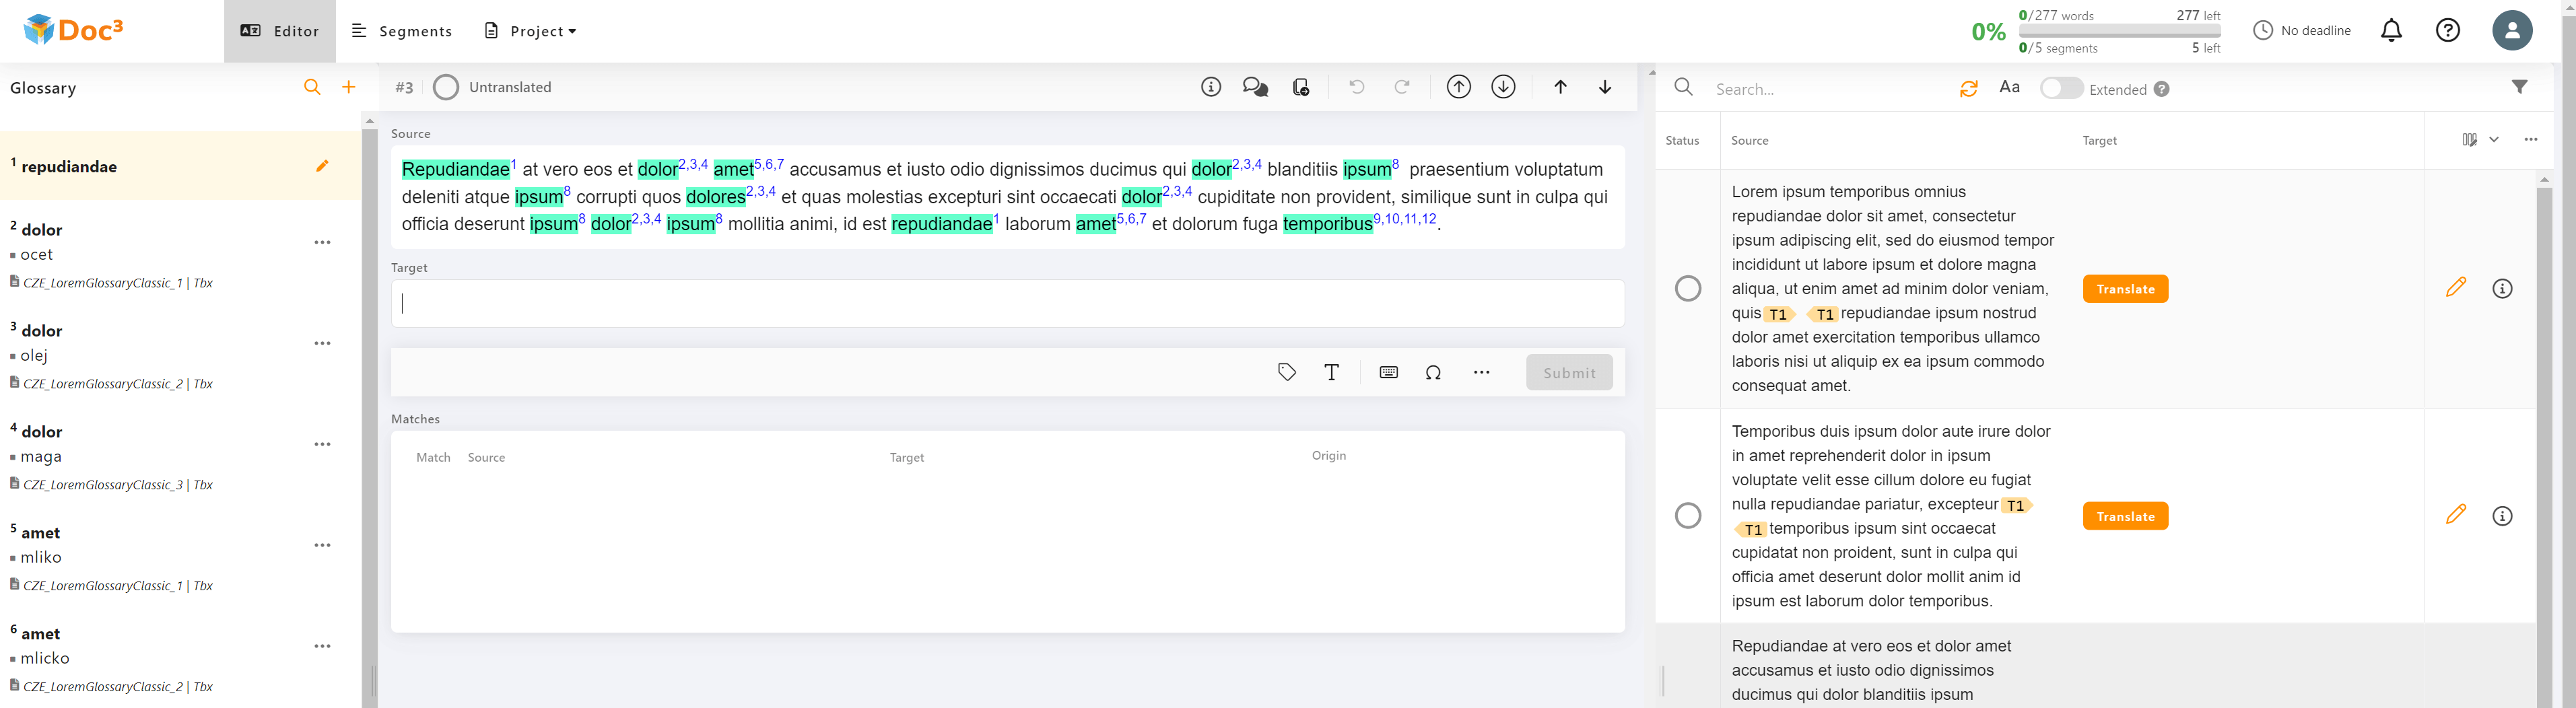This screenshot has height=708, width=2576.
Task: Click the orange sync icon
Action: click(x=1969, y=88)
